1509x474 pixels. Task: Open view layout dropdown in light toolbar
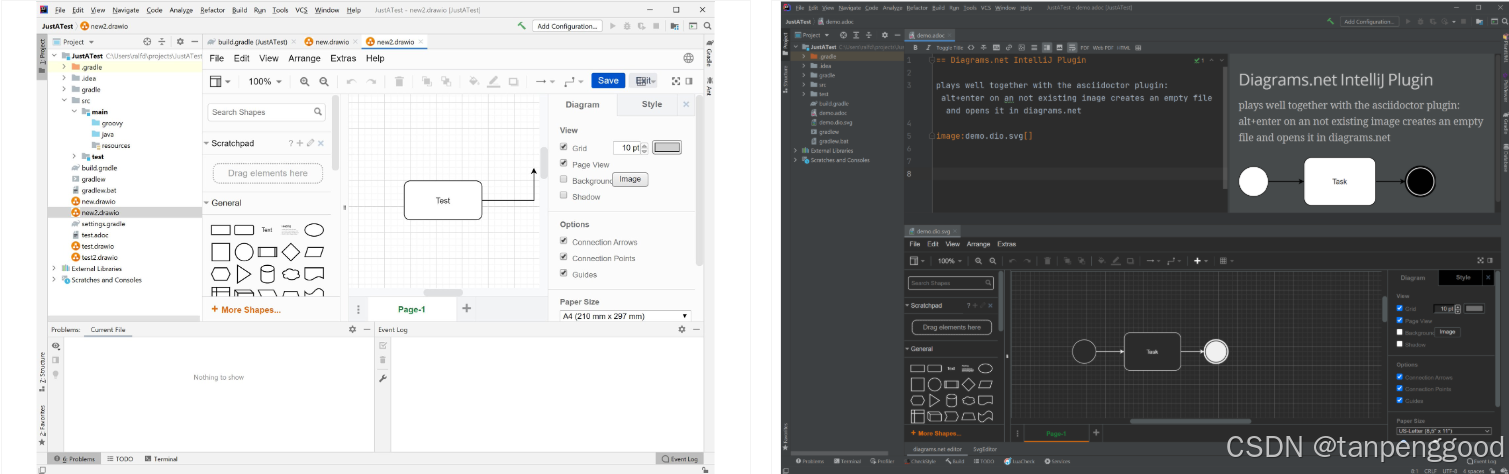(220, 81)
